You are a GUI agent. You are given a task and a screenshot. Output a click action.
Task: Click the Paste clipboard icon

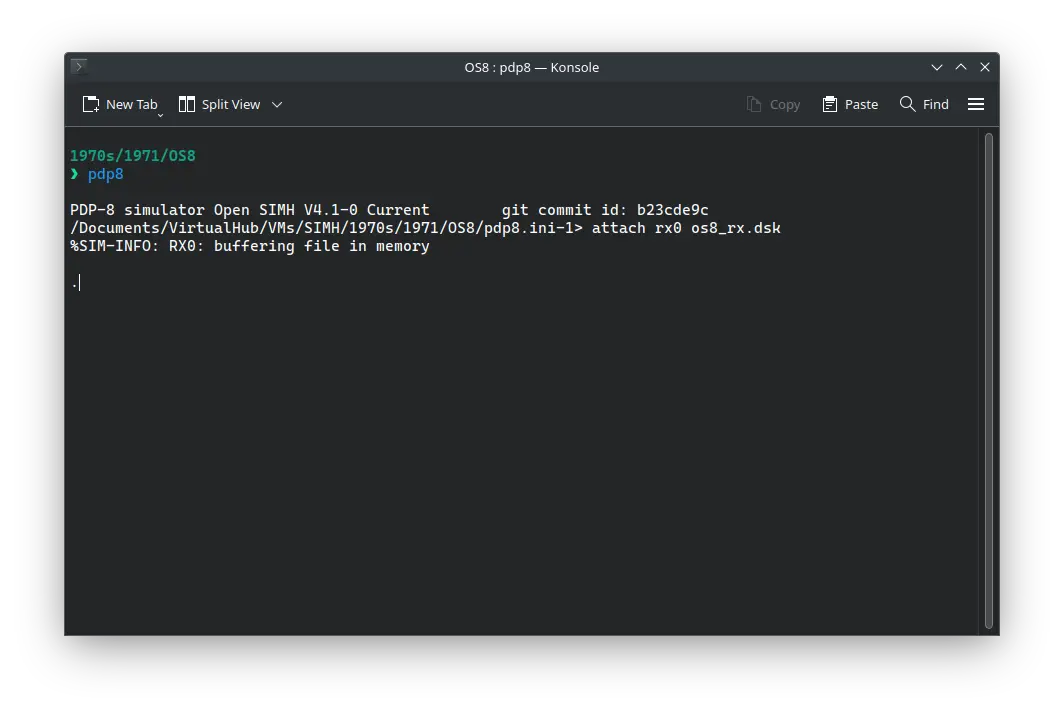(830, 104)
